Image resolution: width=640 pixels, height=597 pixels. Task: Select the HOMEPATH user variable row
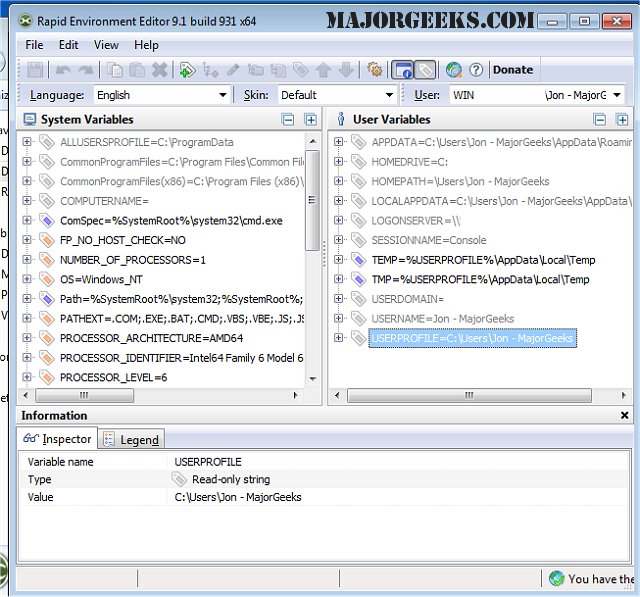[460, 181]
